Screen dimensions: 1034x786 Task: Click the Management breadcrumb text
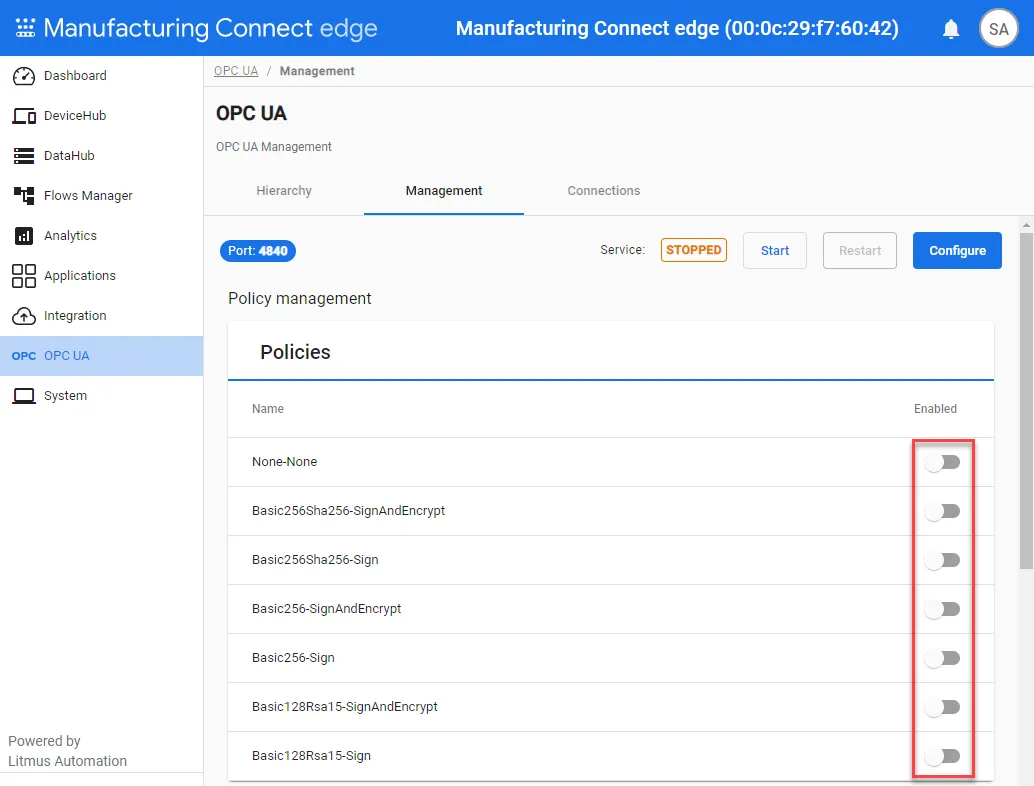pyautogui.click(x=317, y=71)
